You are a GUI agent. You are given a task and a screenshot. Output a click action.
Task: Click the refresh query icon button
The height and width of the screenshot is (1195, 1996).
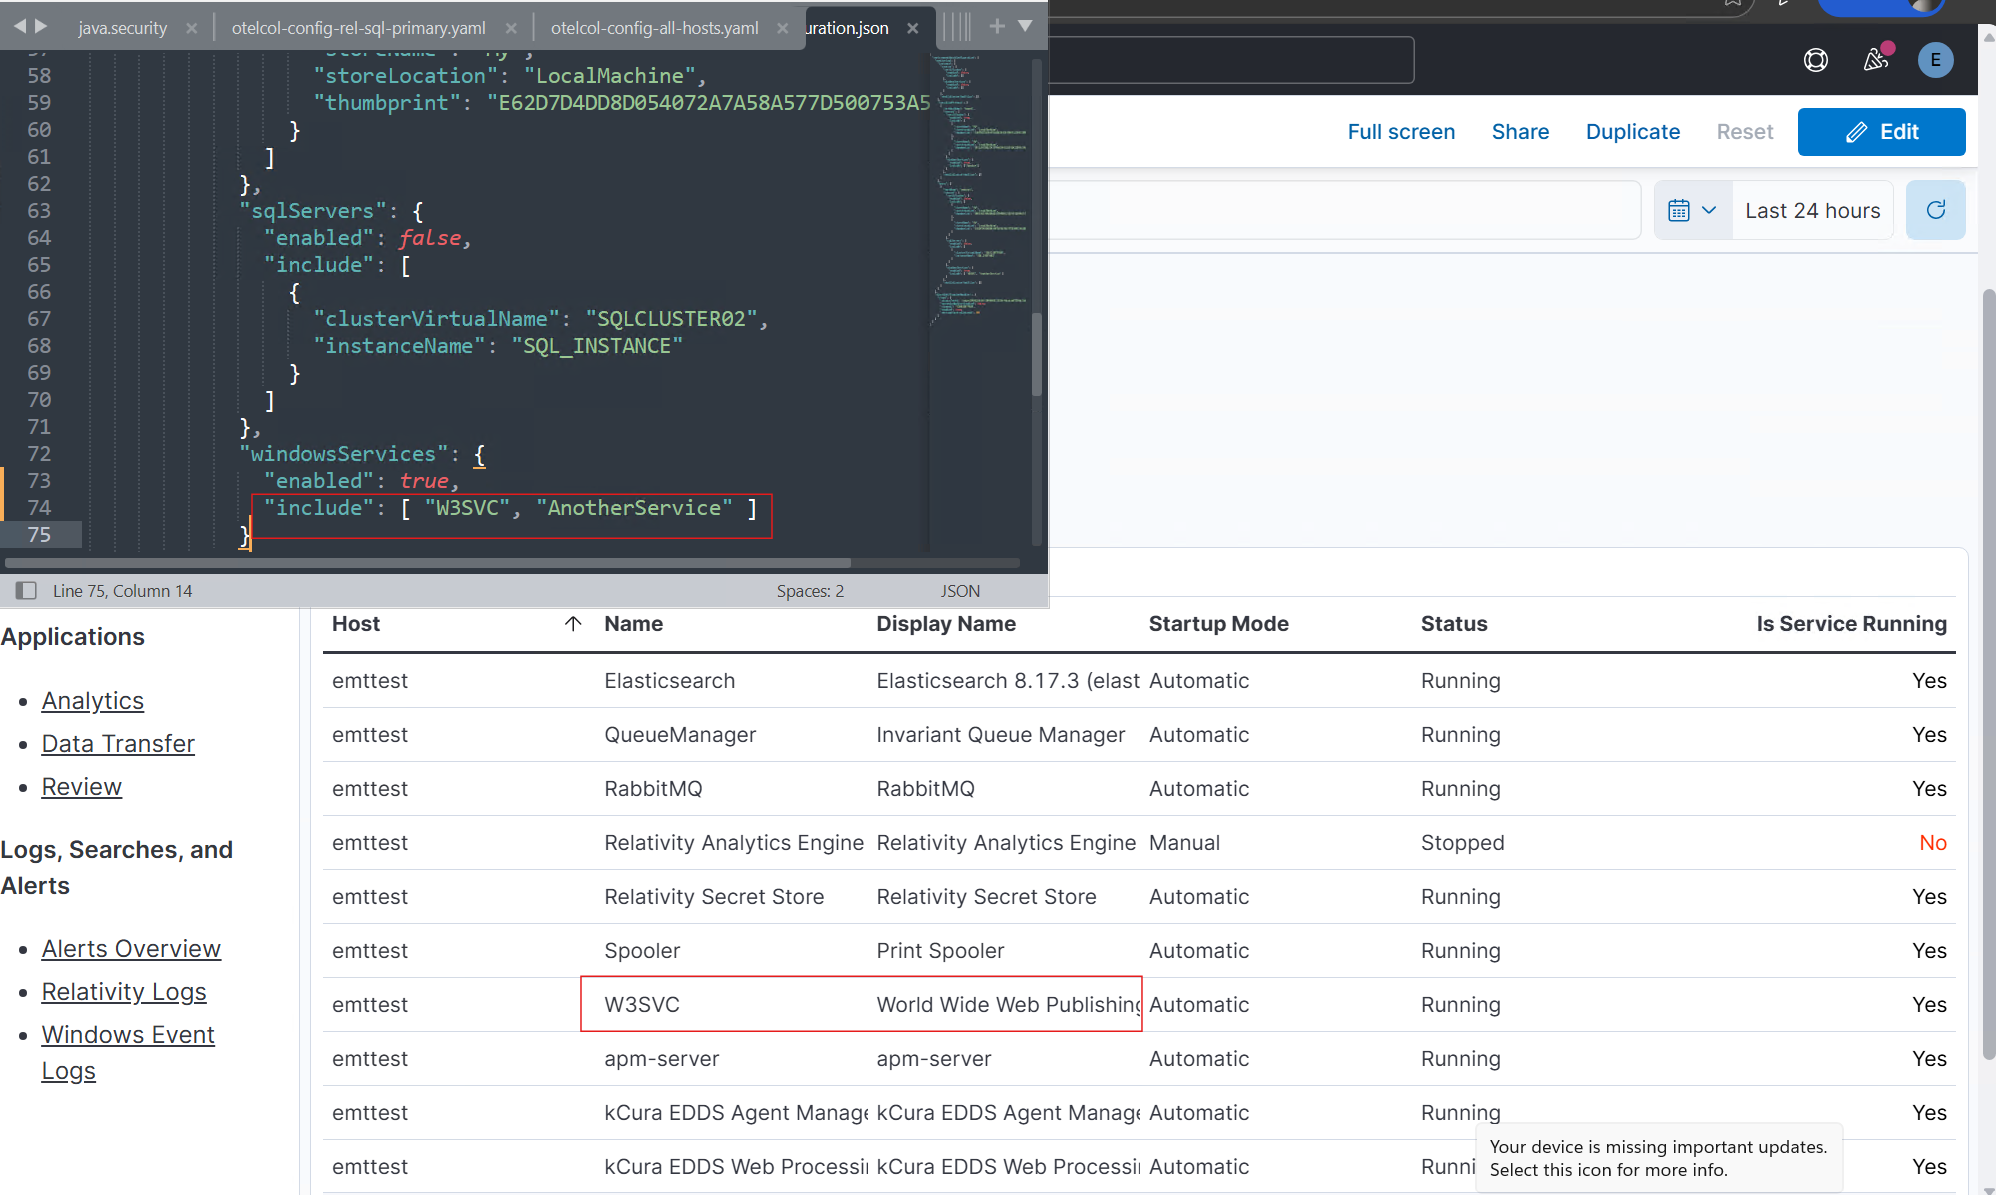pos(1935,210)
